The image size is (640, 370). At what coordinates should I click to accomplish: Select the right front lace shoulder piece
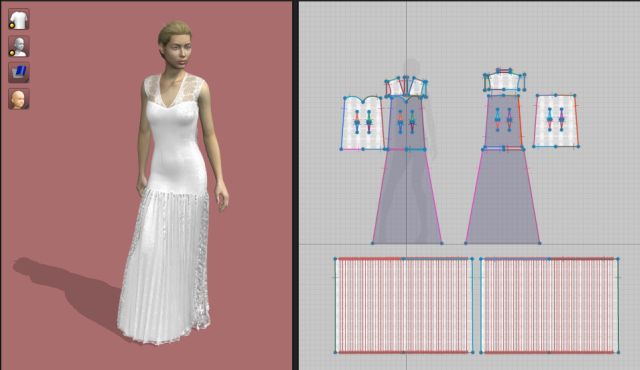click(x=418, y=87)
